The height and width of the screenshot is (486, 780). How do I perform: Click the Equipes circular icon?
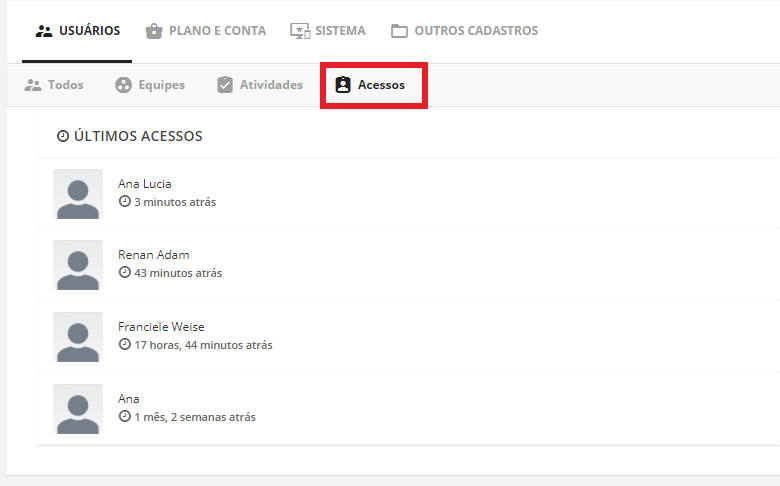[123, 85]
